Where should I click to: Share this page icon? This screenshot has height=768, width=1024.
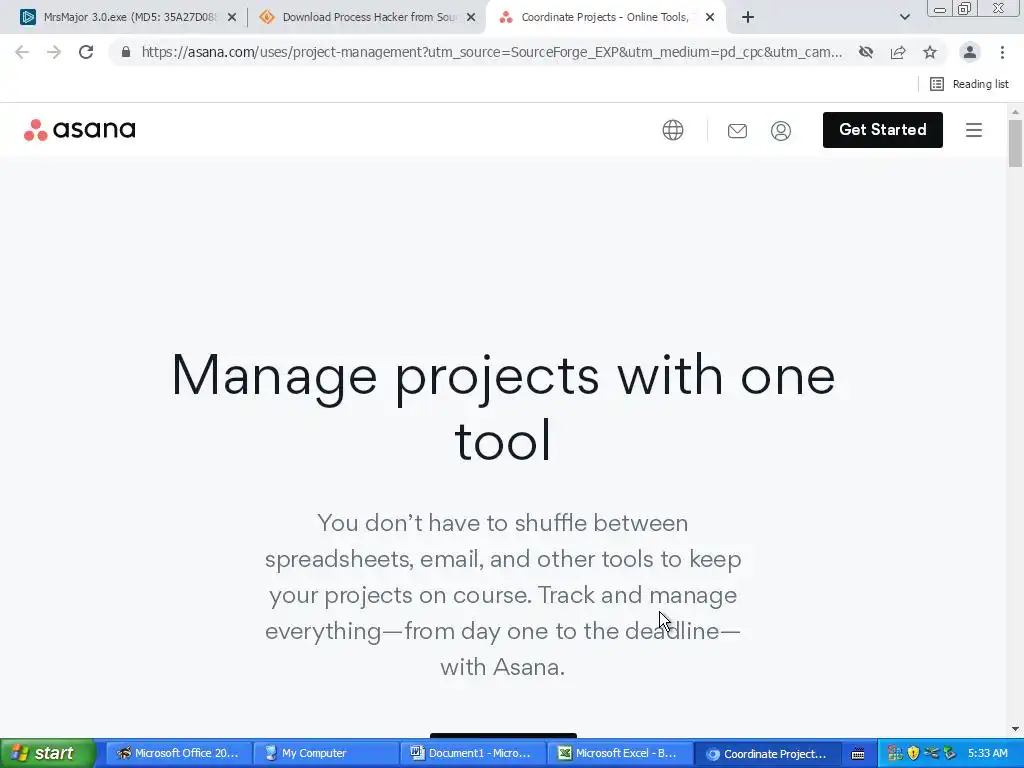coord(898,52)
